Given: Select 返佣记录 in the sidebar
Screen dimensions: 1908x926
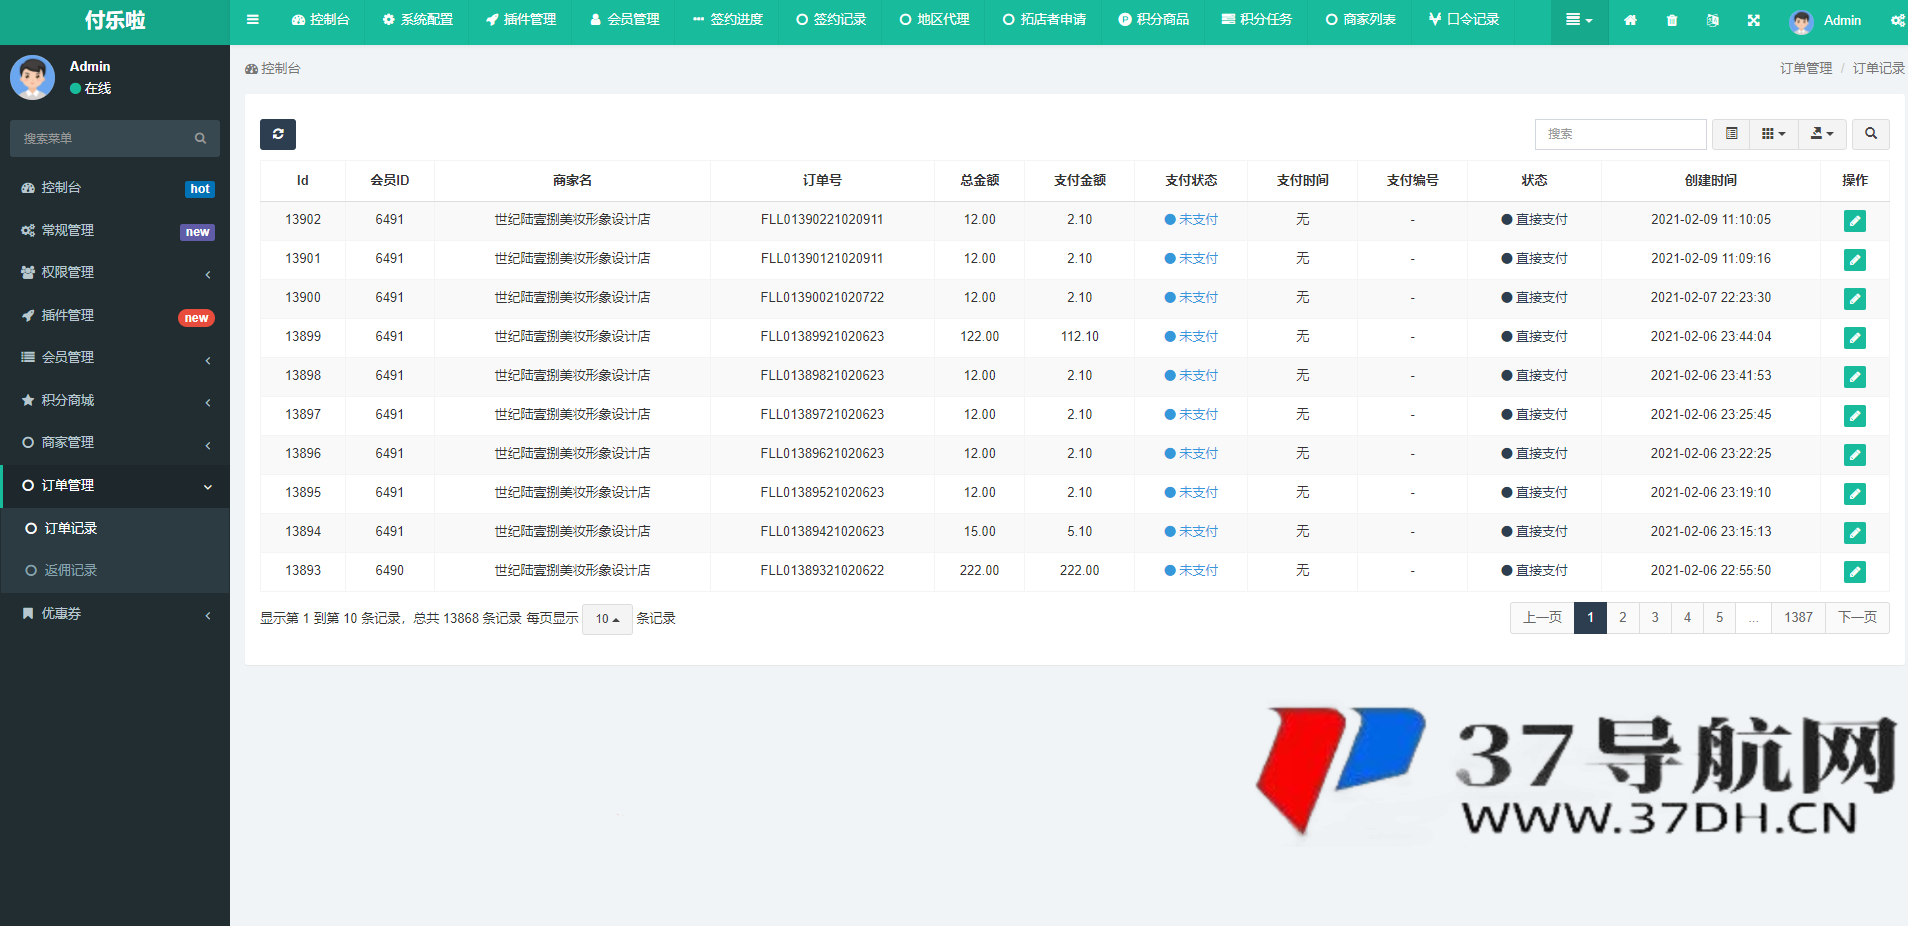Looking at the screenshot, I should coord(69,570).
